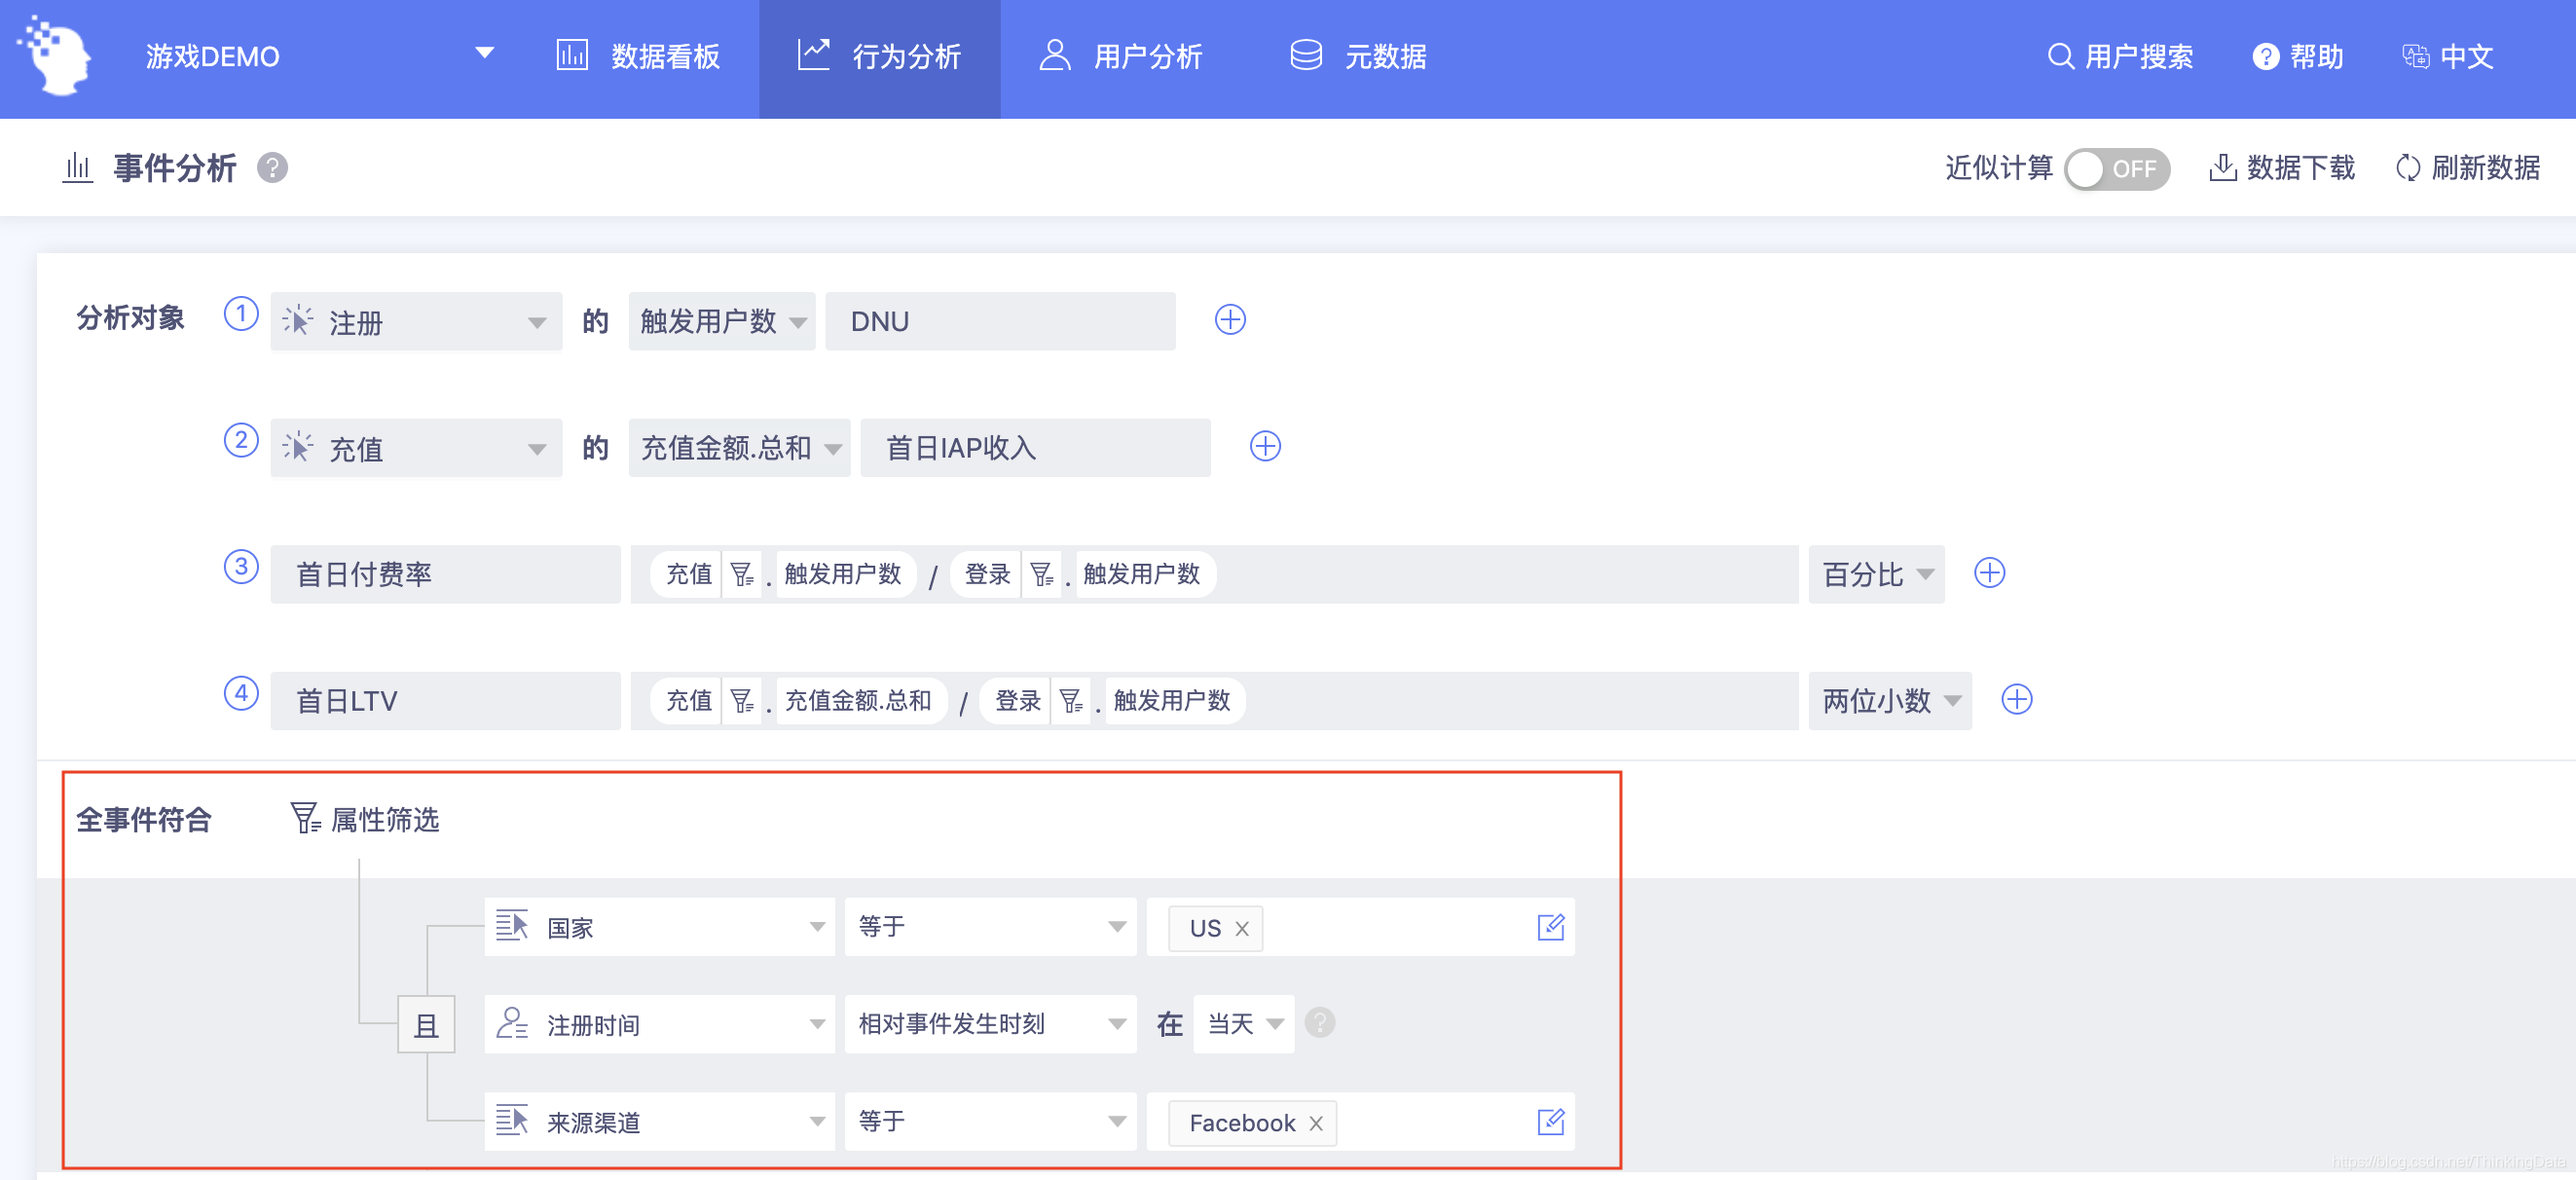Screen dimensions: 2576x1180
Task: Toggle the 且 logic operator box
Action: [x=426, y=1024]
